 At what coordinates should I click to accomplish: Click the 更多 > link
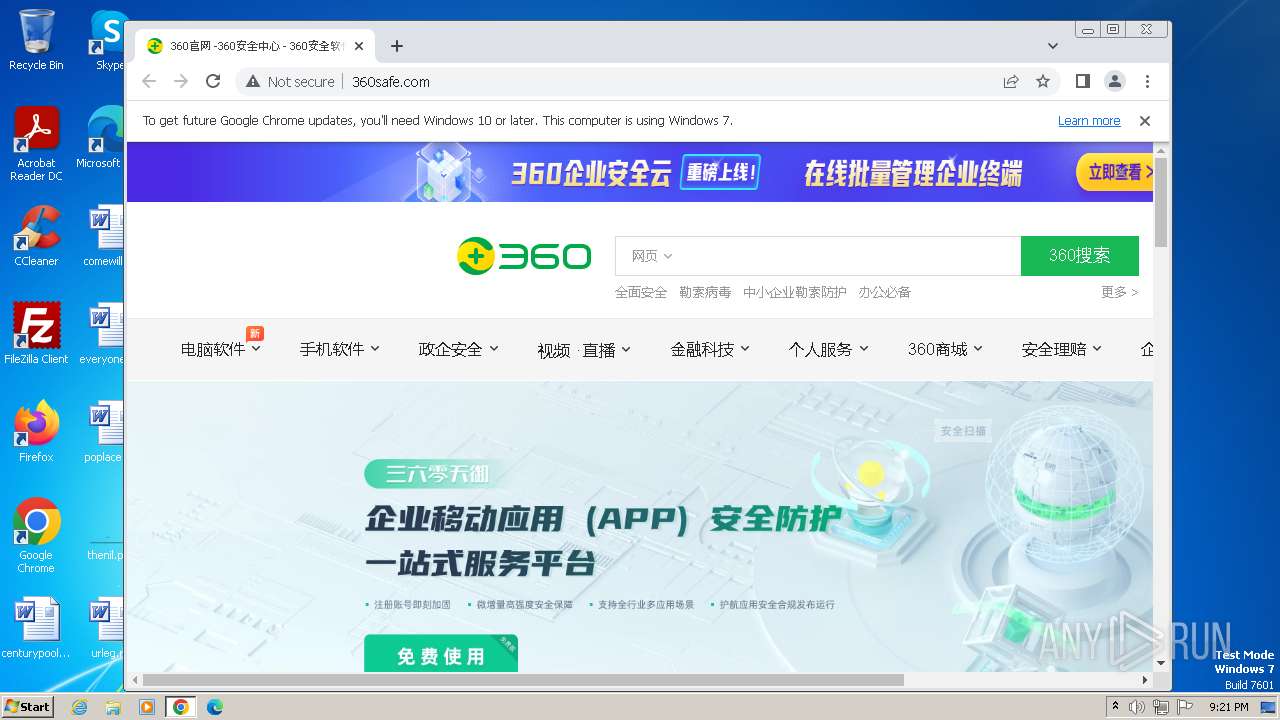click(1120, 292)
